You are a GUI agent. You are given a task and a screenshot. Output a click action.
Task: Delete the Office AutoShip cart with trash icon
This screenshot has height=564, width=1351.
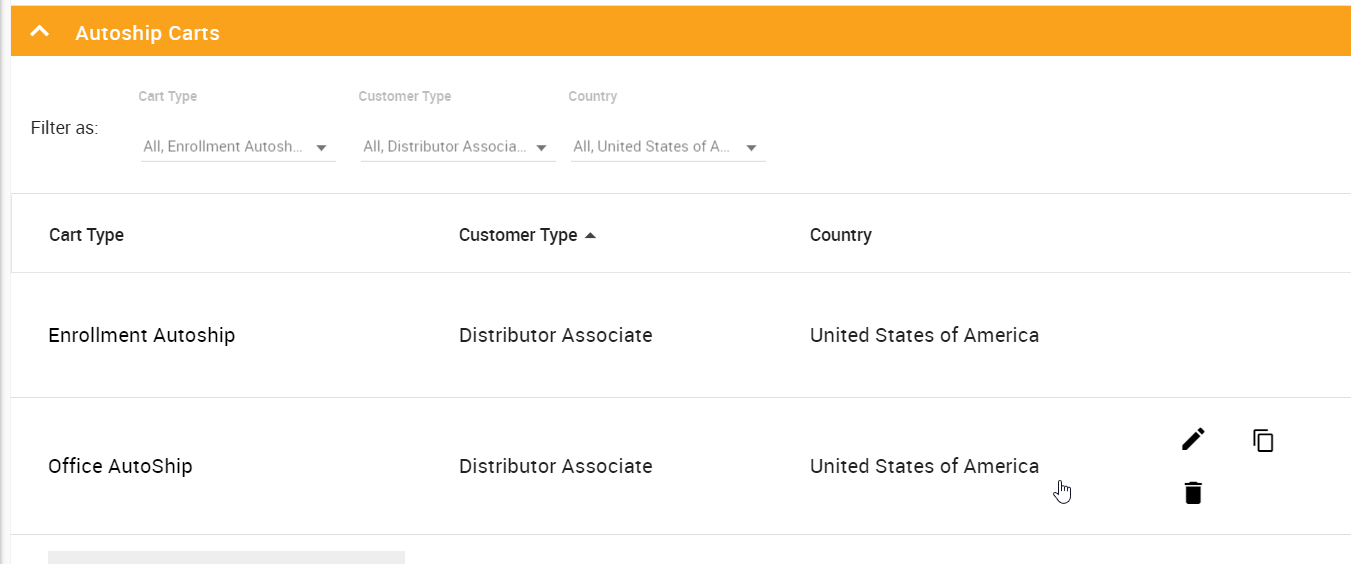(1193, 492)
